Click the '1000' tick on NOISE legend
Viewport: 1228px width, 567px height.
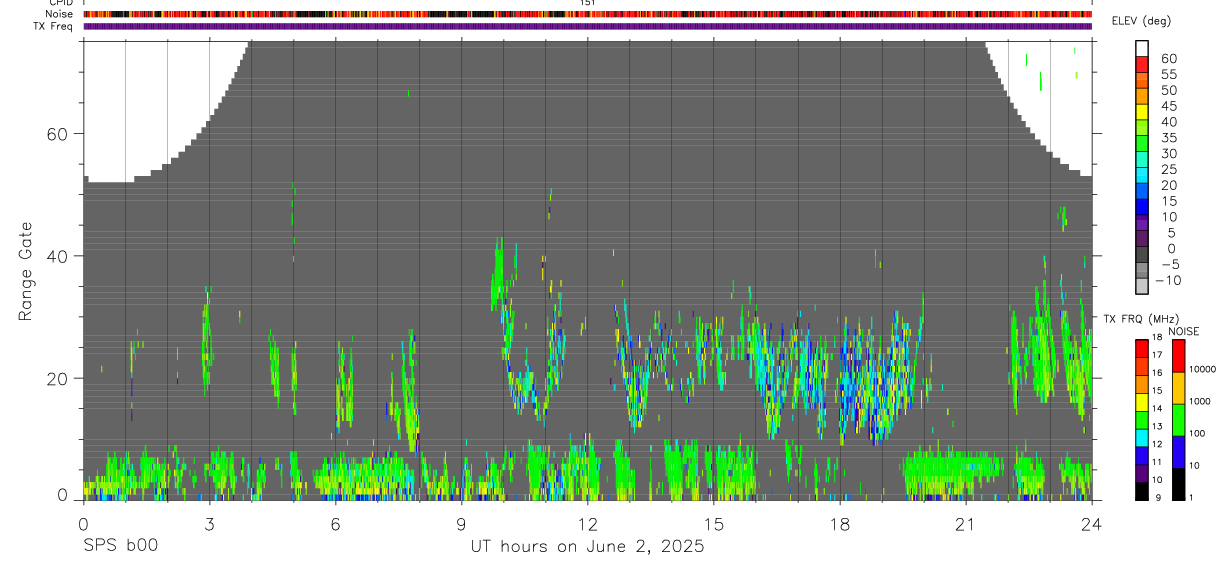click(x=1200, y=402)
